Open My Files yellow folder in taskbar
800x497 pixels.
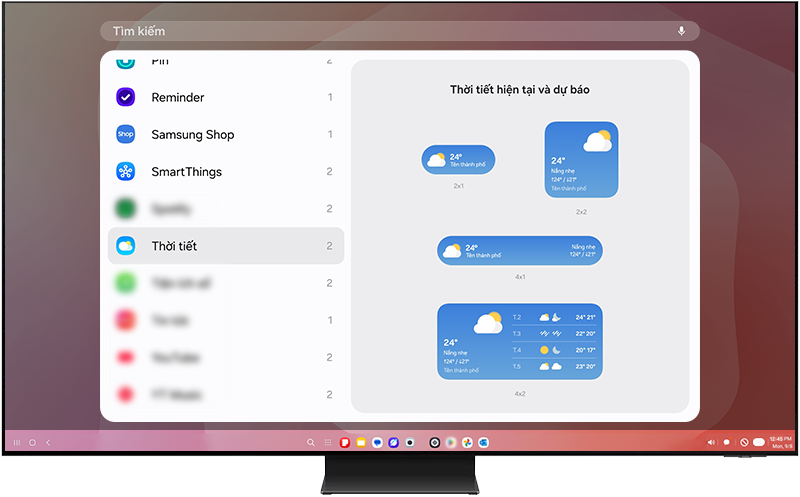[x=361, y=442]
